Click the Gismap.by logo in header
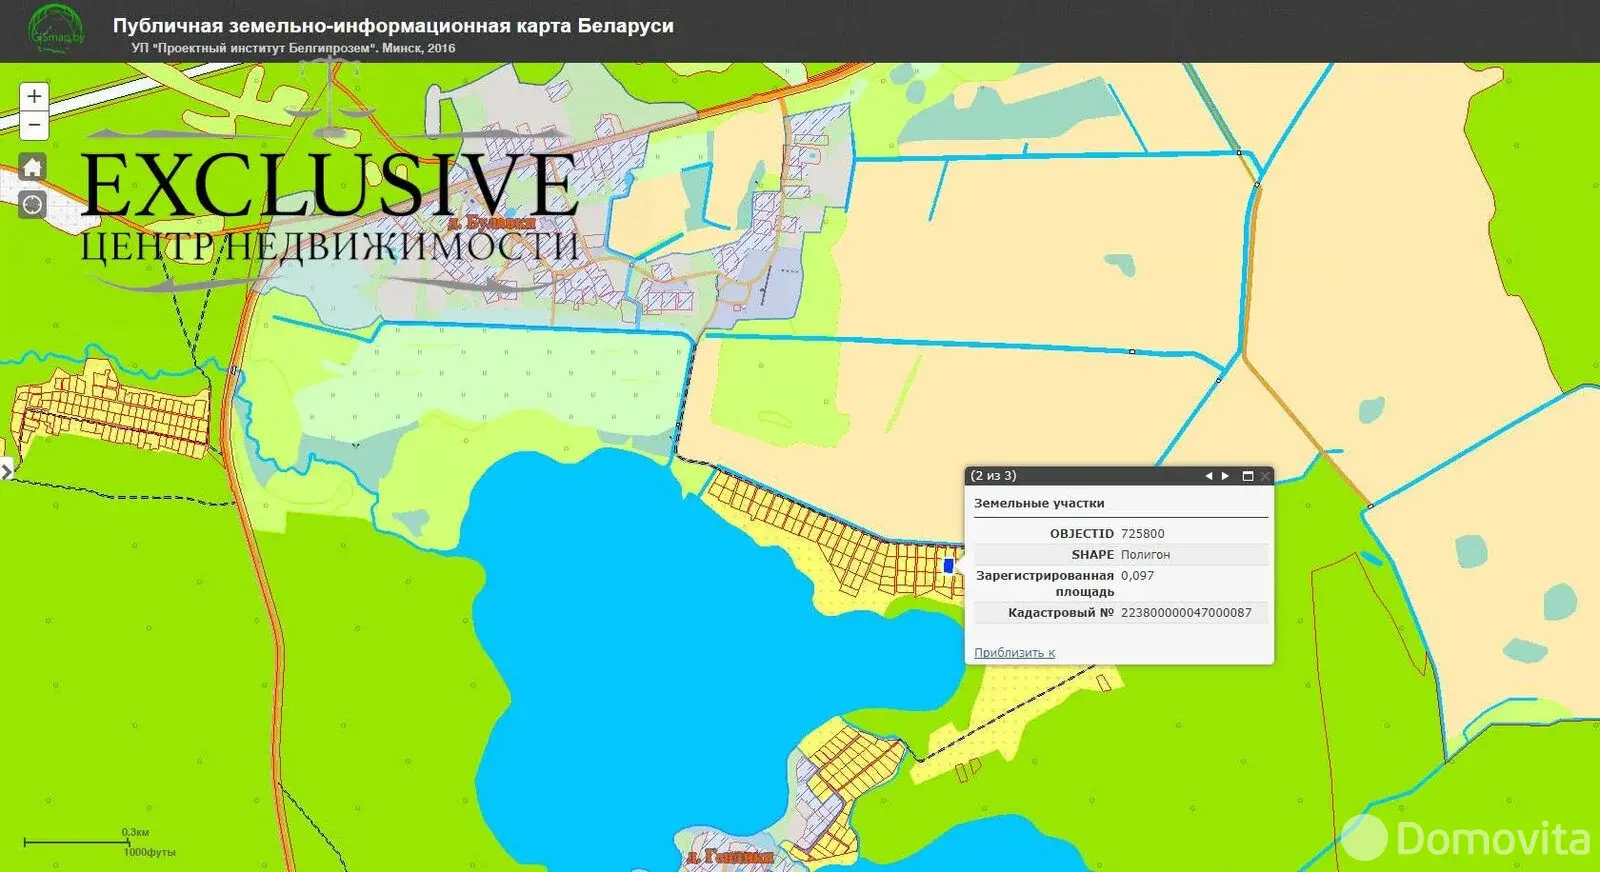Viewport: 1600px width, 872px height. [x=56, y=30]
